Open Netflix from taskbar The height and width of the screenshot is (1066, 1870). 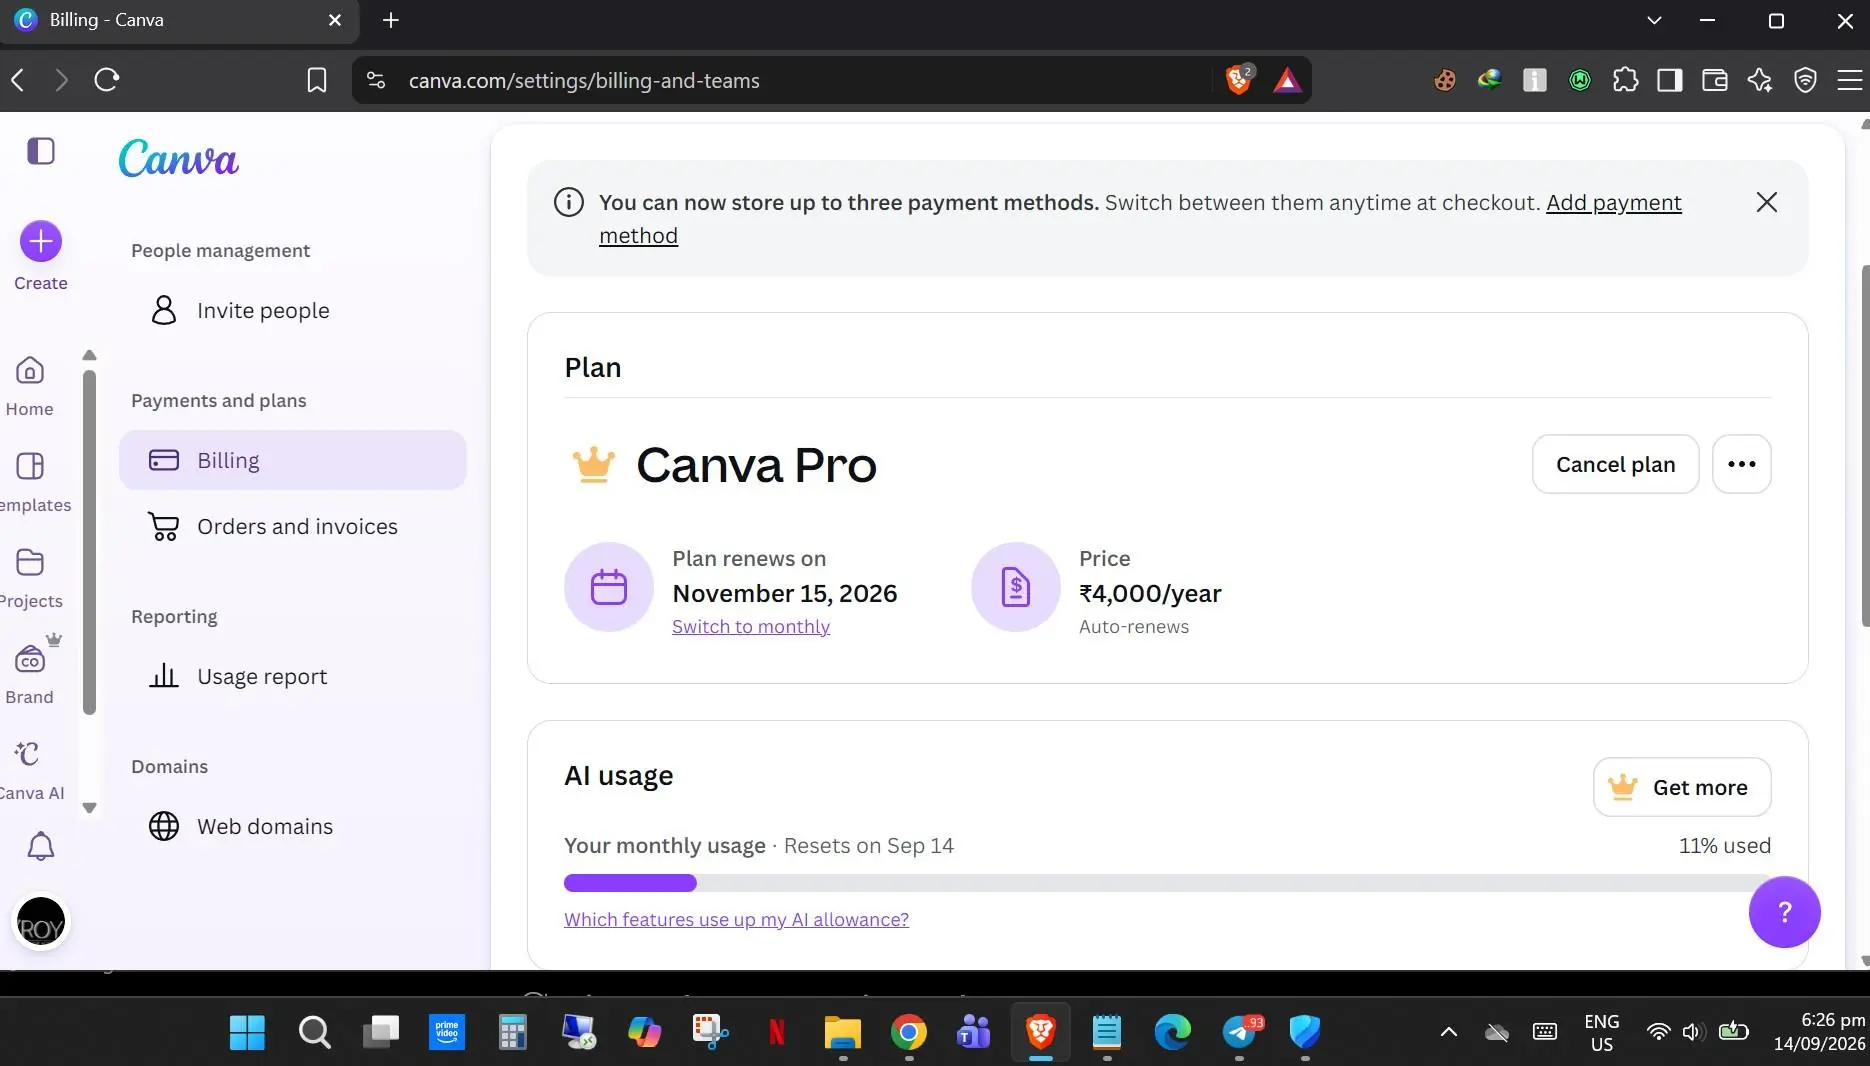[x=776, y=1032]
